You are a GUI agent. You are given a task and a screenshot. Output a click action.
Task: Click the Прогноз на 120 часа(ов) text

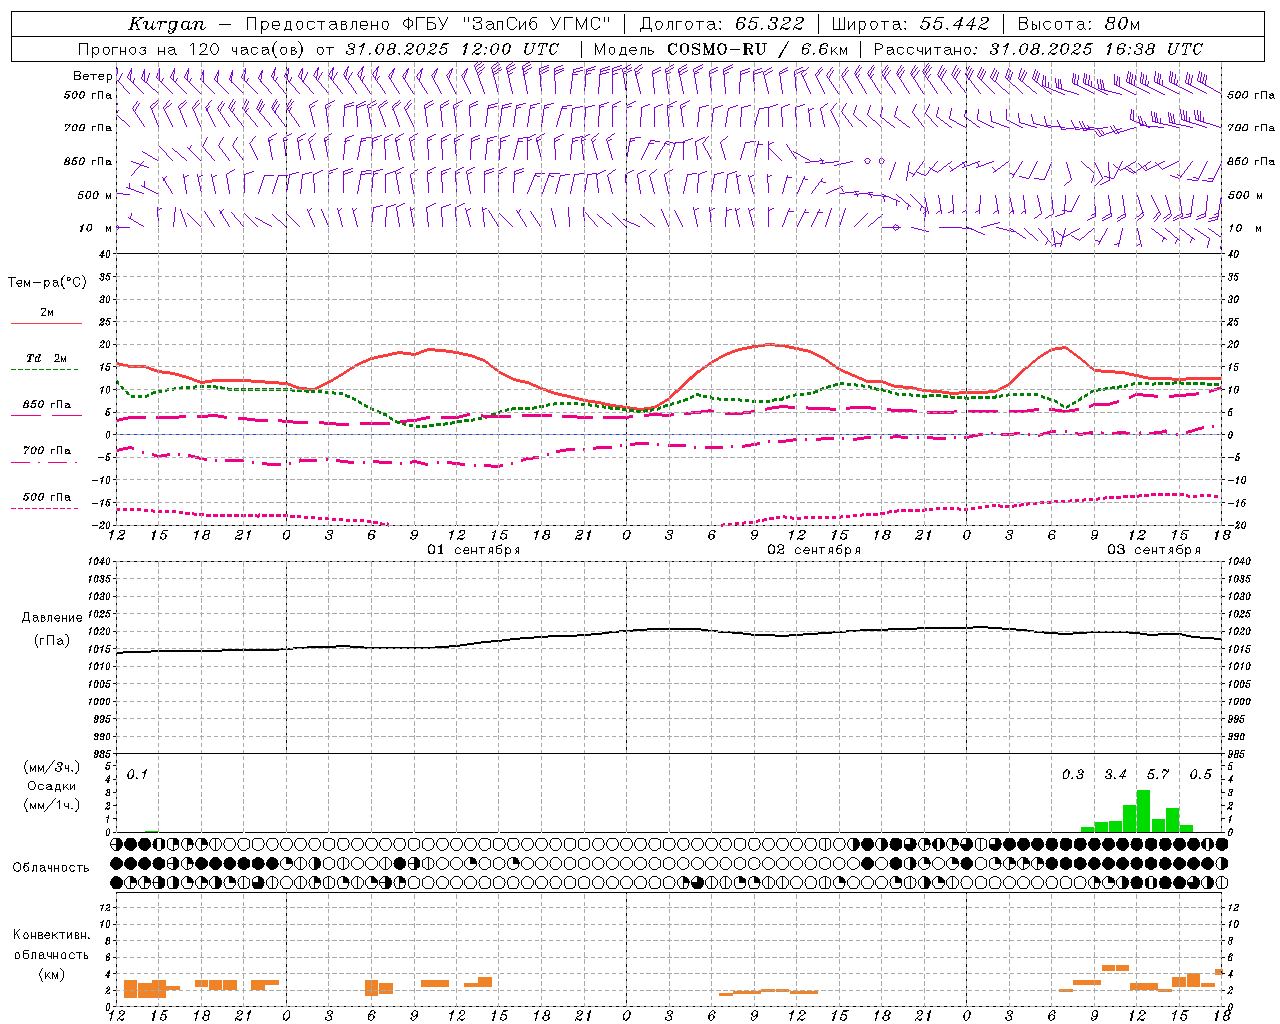coord(193,49)
